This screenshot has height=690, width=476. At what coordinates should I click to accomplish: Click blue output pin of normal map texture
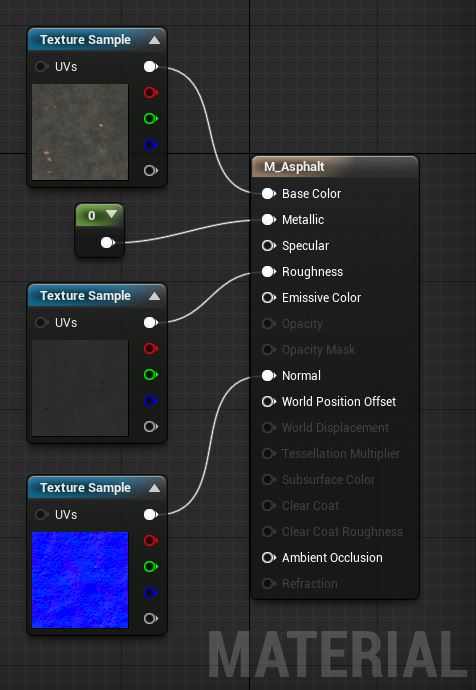click(x=151, y=592)
